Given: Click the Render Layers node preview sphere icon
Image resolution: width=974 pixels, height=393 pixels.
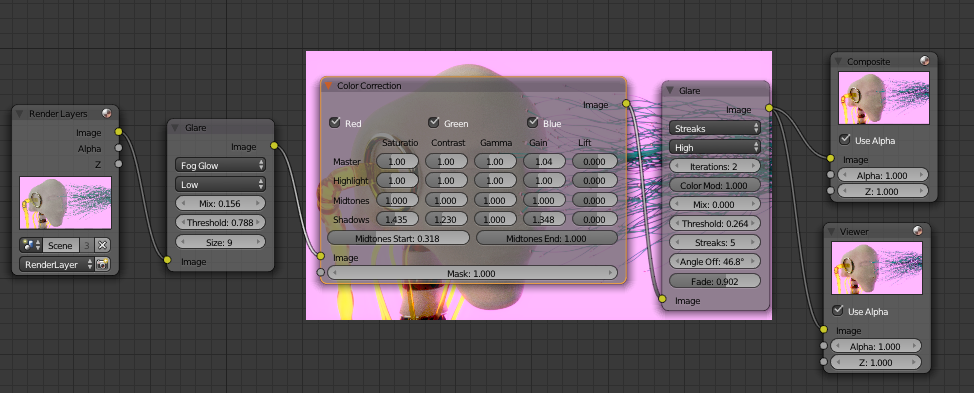Looking at the screenshot, I should click(107, 113).
